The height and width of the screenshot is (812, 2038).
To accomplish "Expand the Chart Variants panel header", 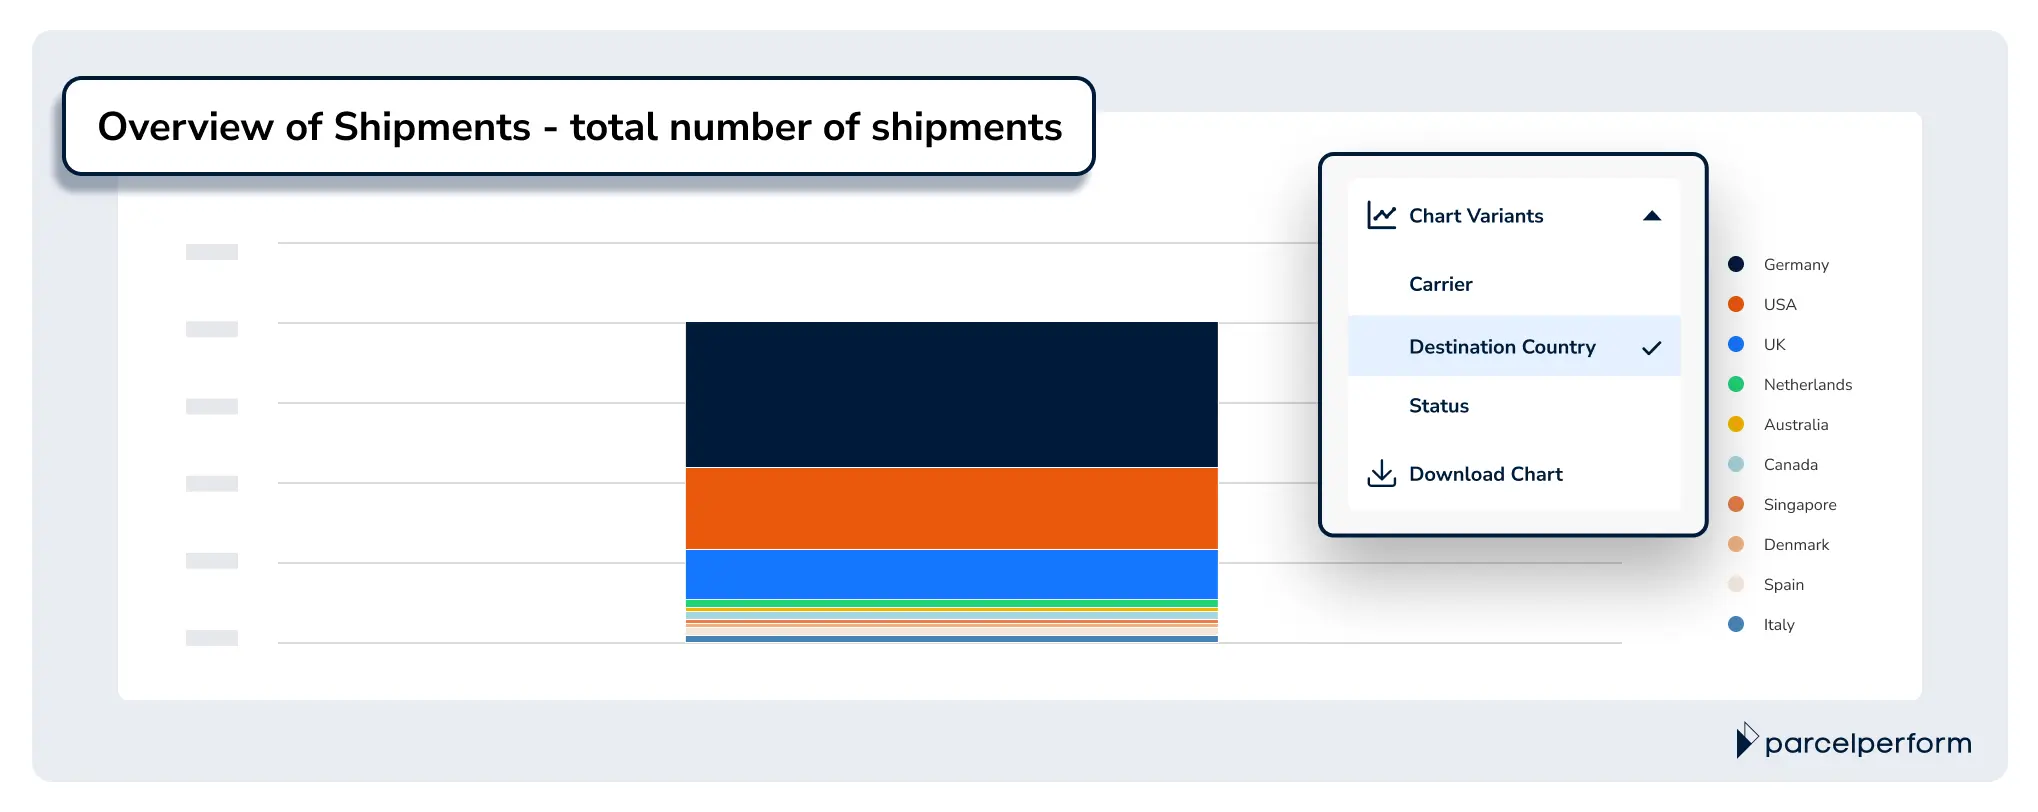I will [x=1477, y=215].
